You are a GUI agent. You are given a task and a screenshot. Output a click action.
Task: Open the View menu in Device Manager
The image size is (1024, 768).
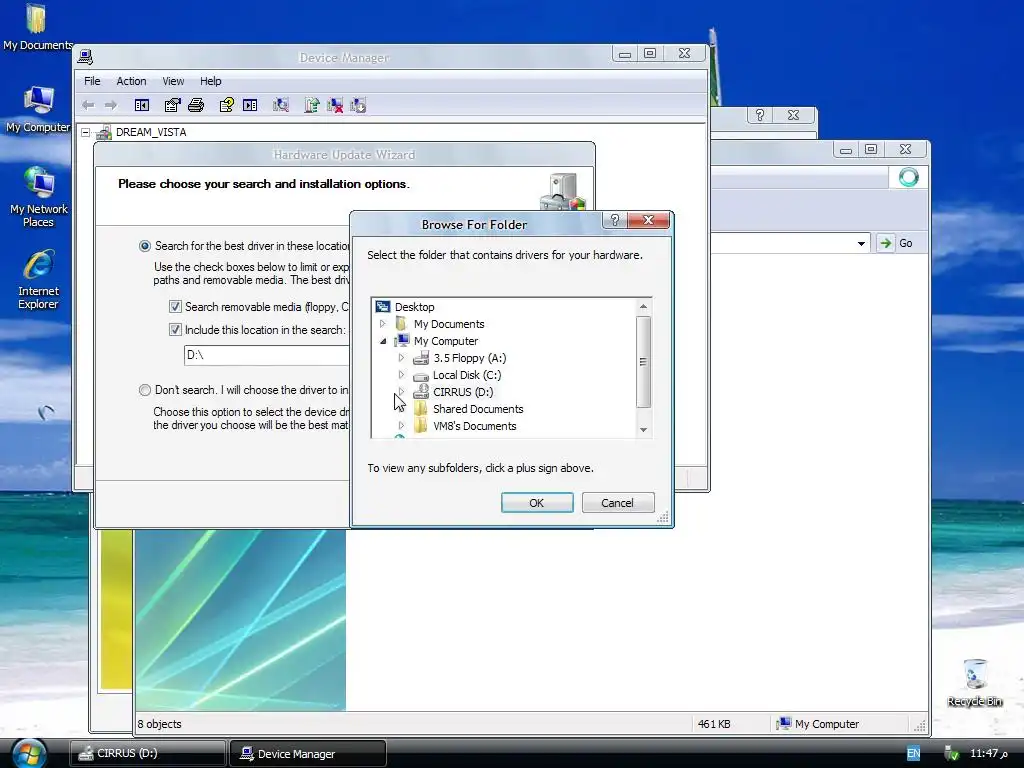pos(173,81)
